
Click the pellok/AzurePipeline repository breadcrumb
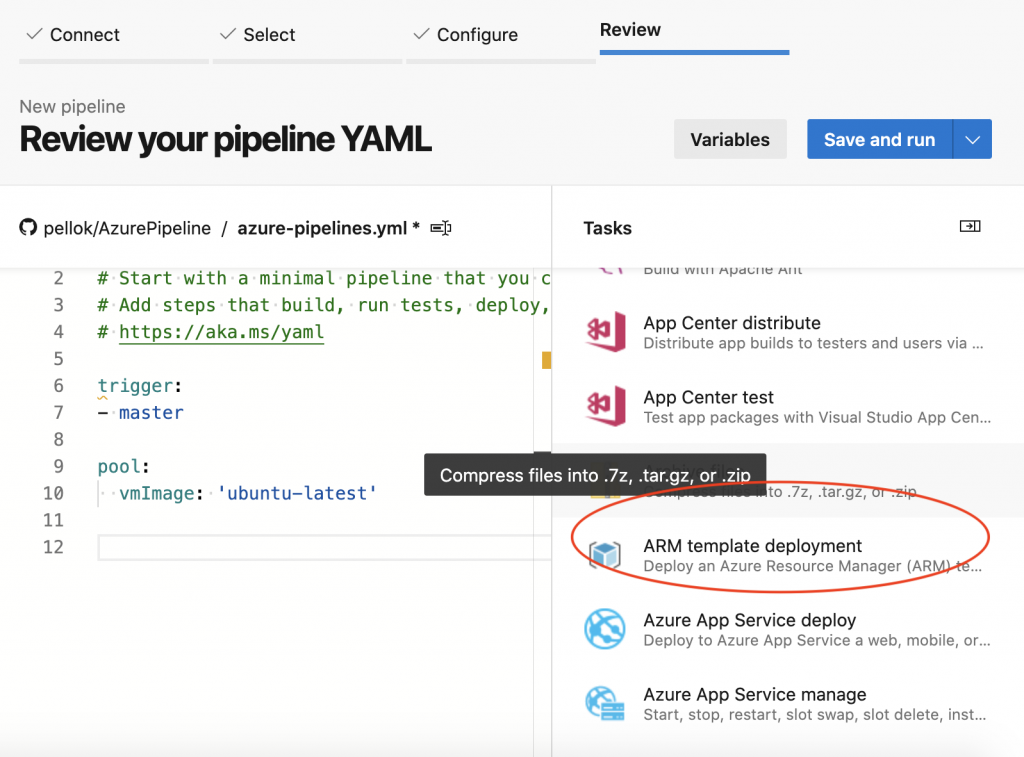pyautogui.click(x=127, y=228)
